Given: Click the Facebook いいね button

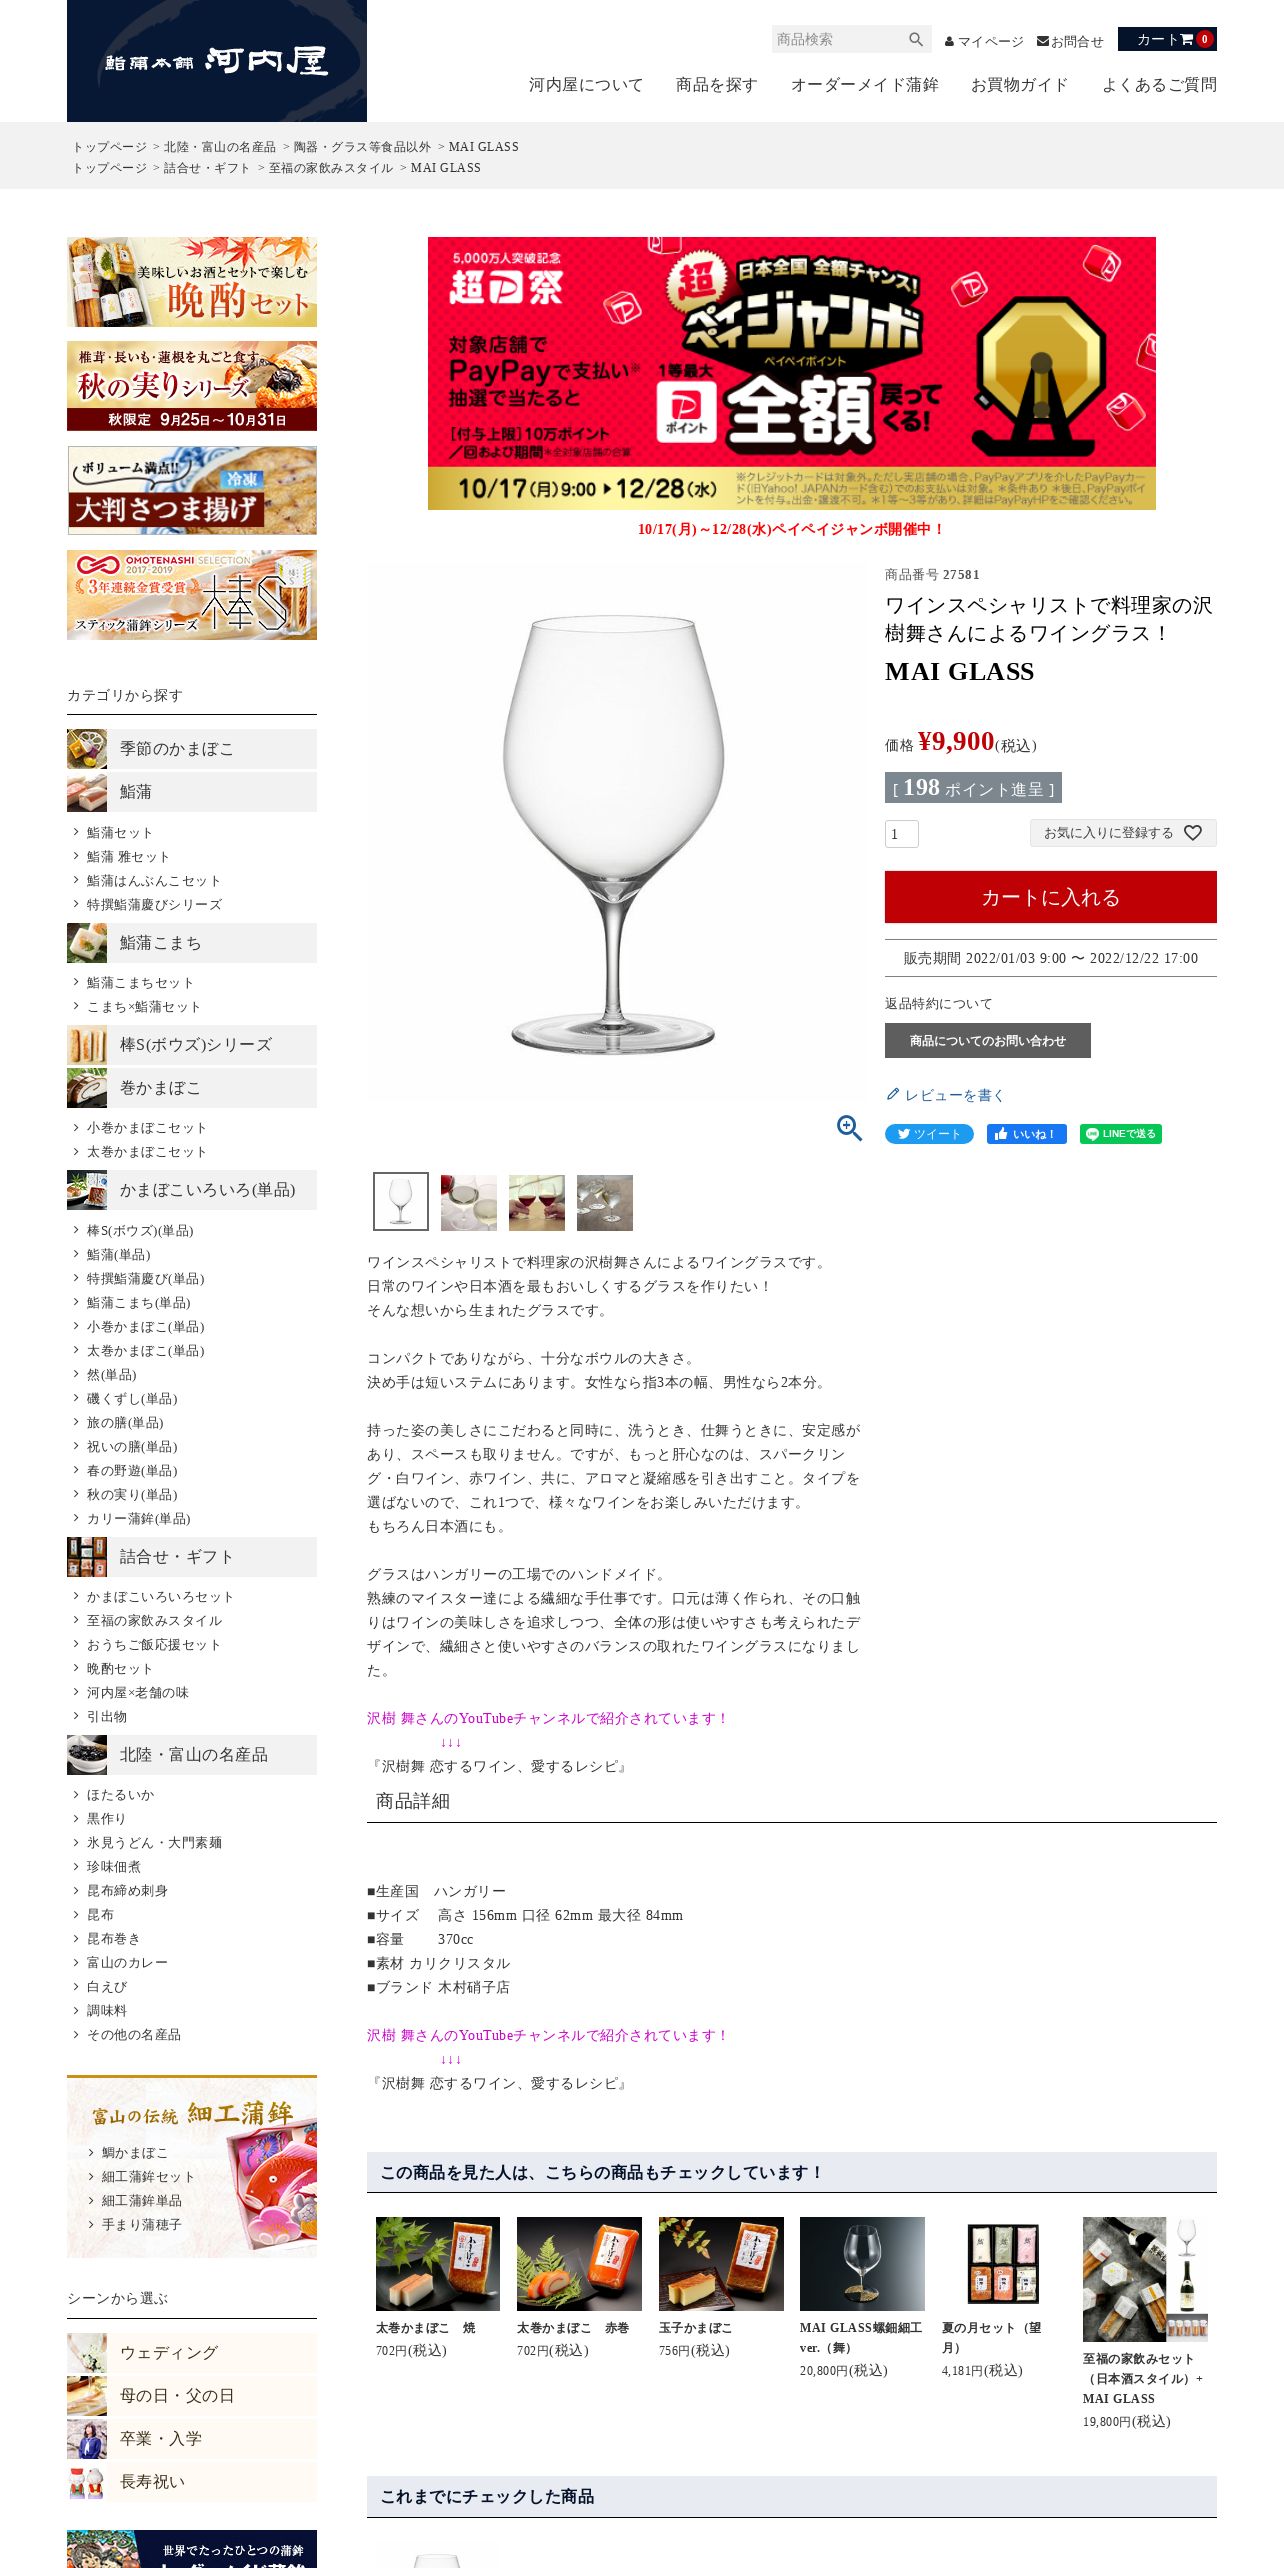Looking at the screenshot, I should [1026, 1134].
